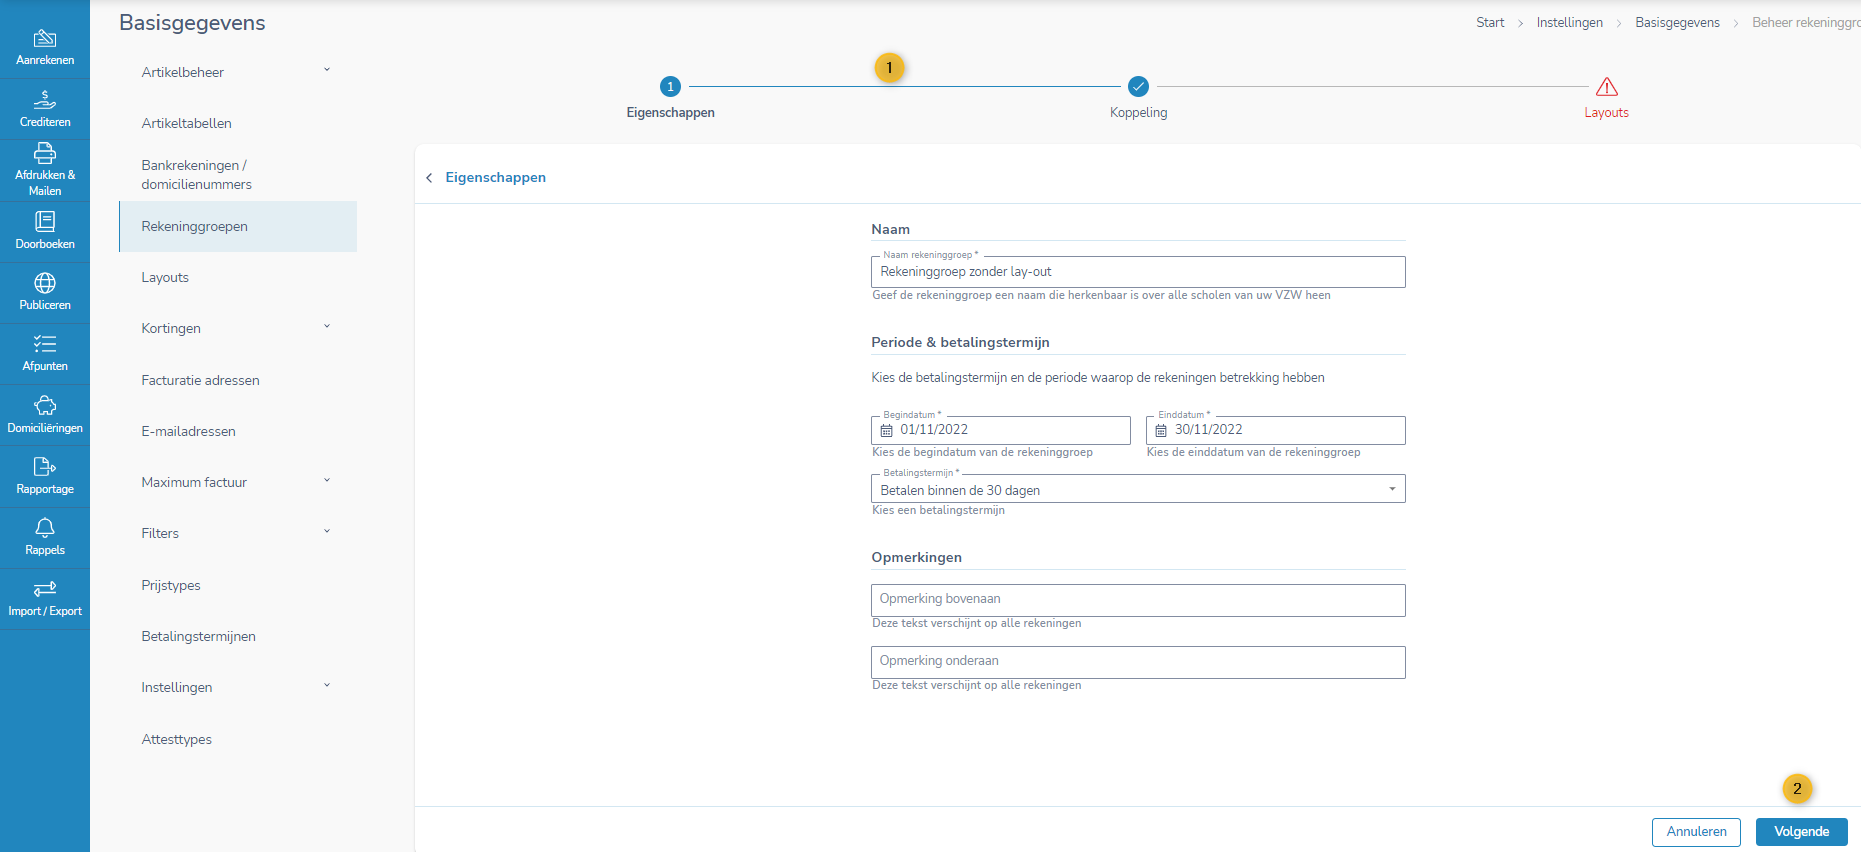The image size is (1861, 852).
Task: Click the Einddatum calendar icon
Action: click(1161, 430)
